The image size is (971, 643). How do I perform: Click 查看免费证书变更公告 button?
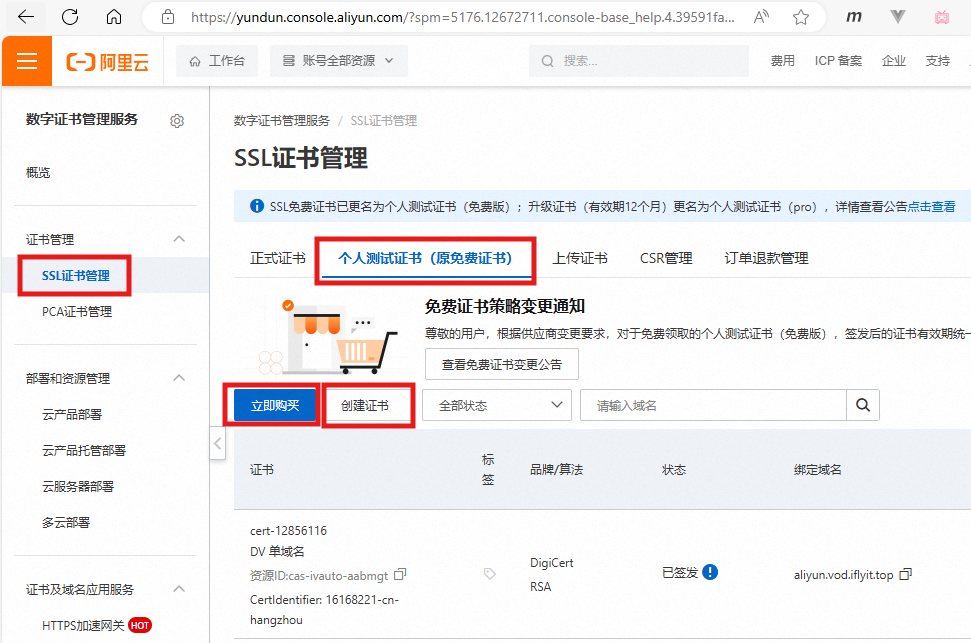click(x=502, y=364)
